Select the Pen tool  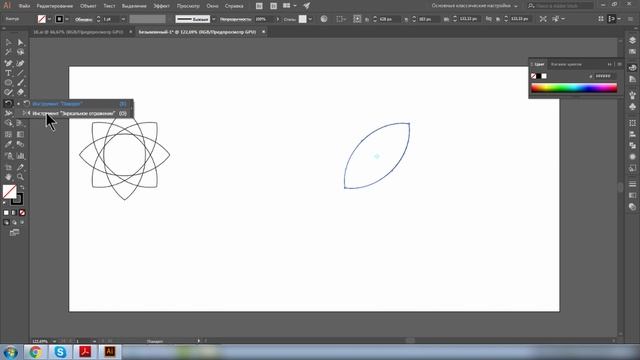[8, 63]
